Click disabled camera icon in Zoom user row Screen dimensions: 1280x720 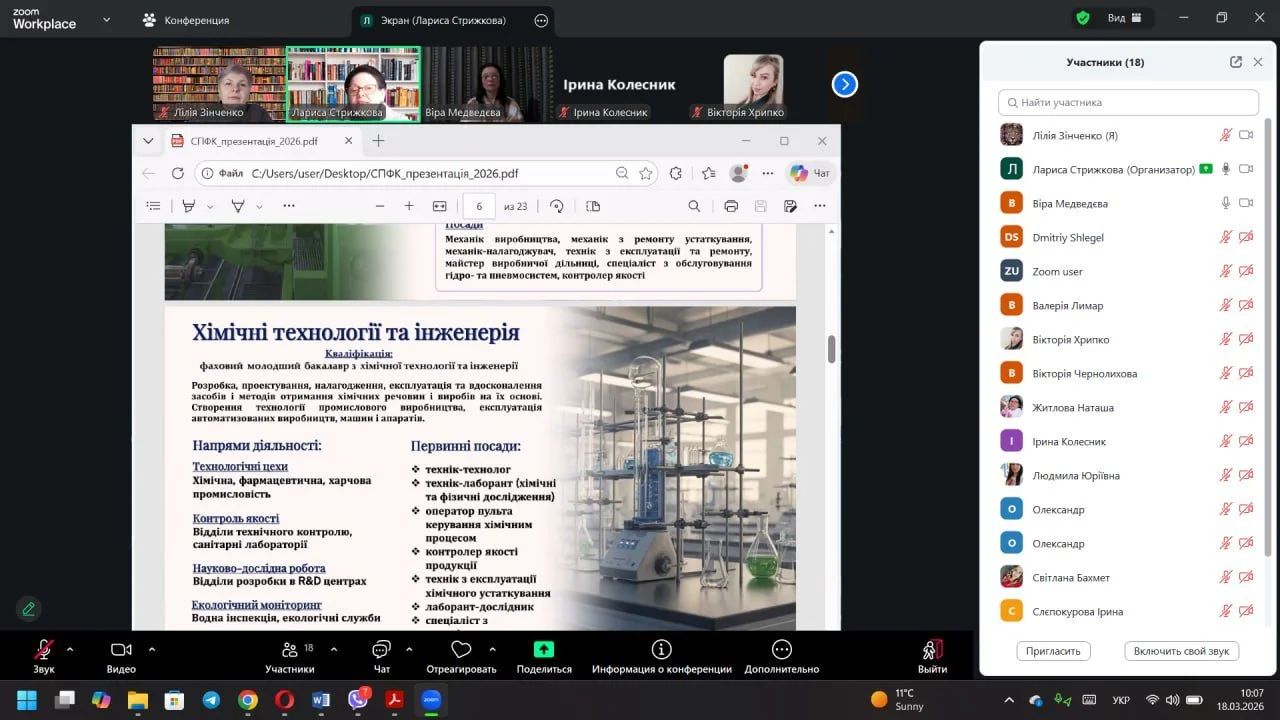(x=1246, y=271)
